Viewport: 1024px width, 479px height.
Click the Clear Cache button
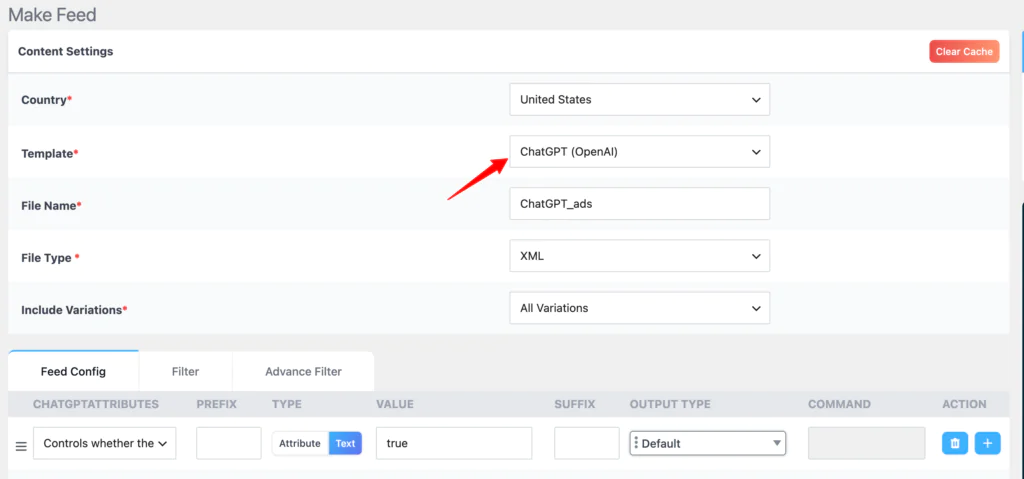coord(964,52)
